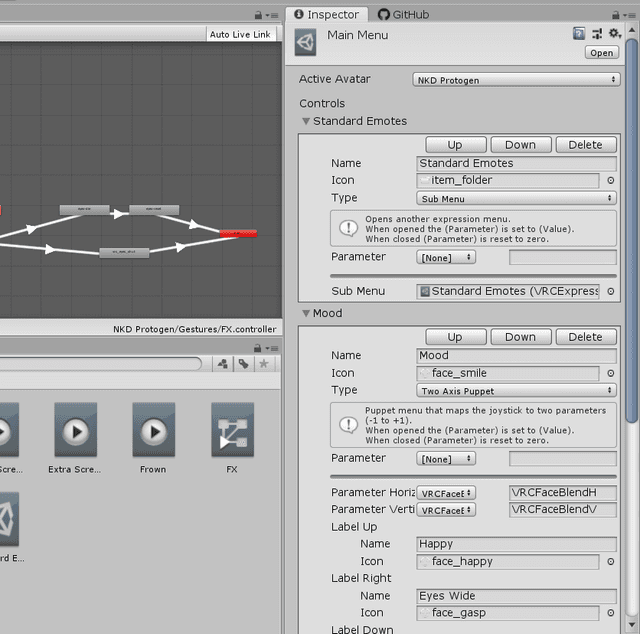Open Parameter Horizontal dropdown
This screenshot has width=640, height=634.
[446, 493]
